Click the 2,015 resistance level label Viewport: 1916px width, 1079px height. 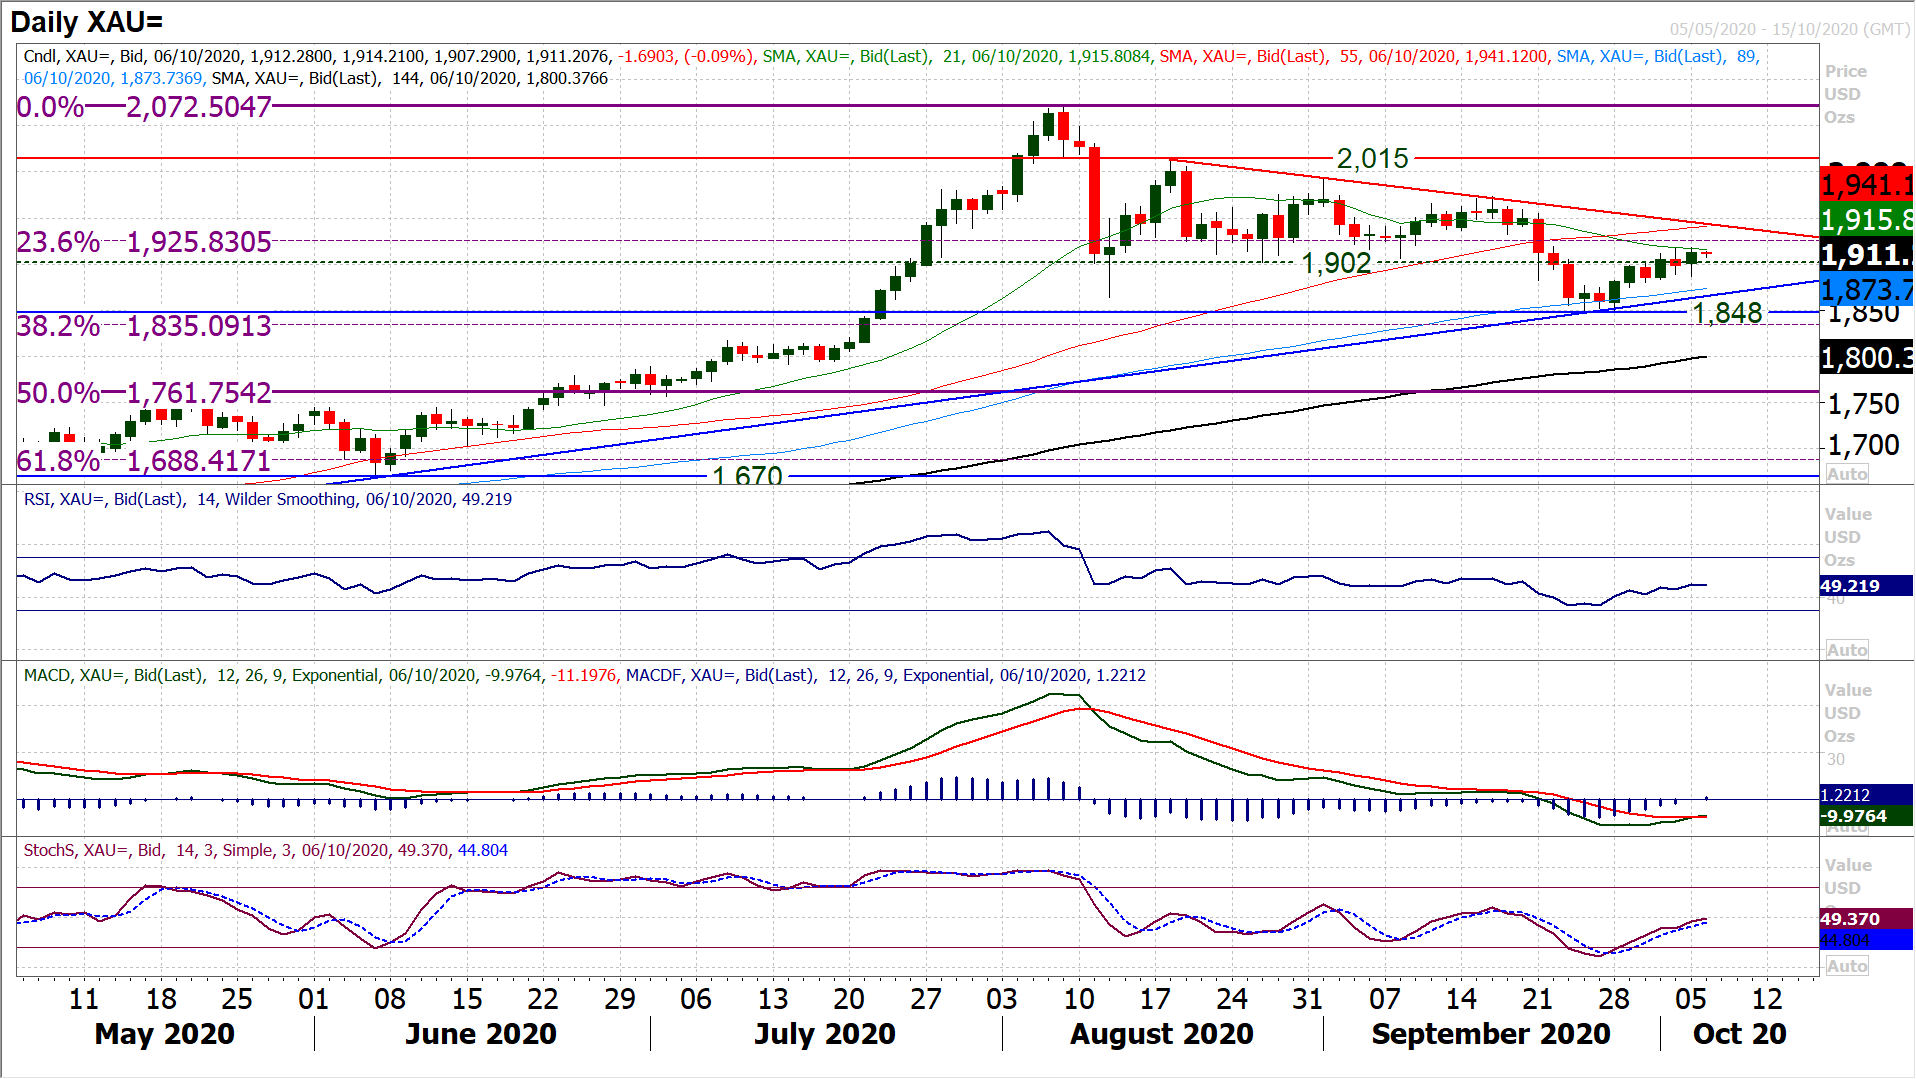point(1373,158)
